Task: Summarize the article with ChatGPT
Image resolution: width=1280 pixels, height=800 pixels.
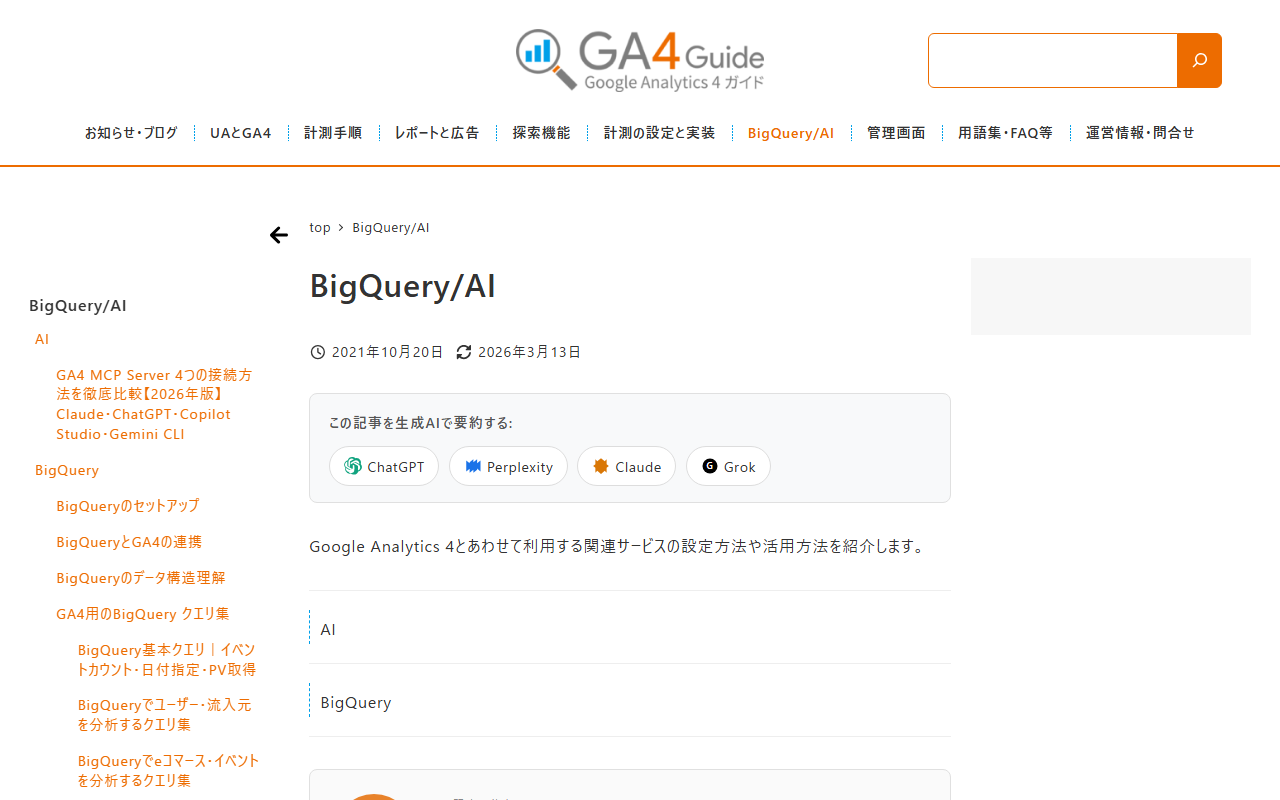Action: 384,466
